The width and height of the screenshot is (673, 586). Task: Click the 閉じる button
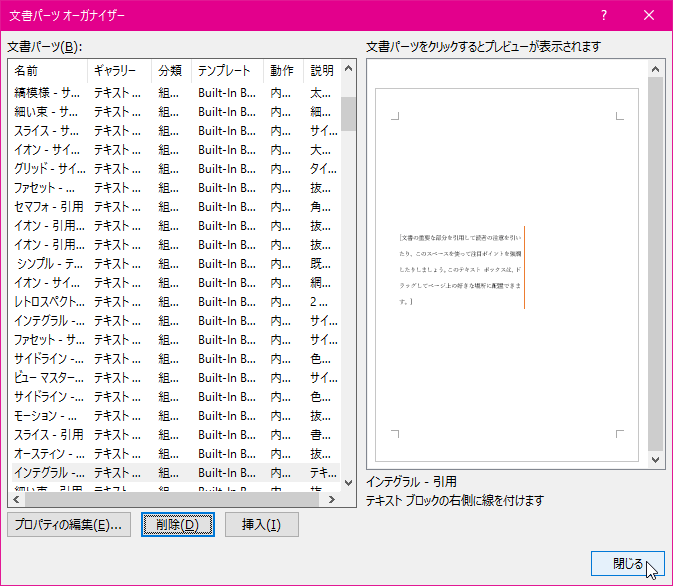tap(628, 563)
